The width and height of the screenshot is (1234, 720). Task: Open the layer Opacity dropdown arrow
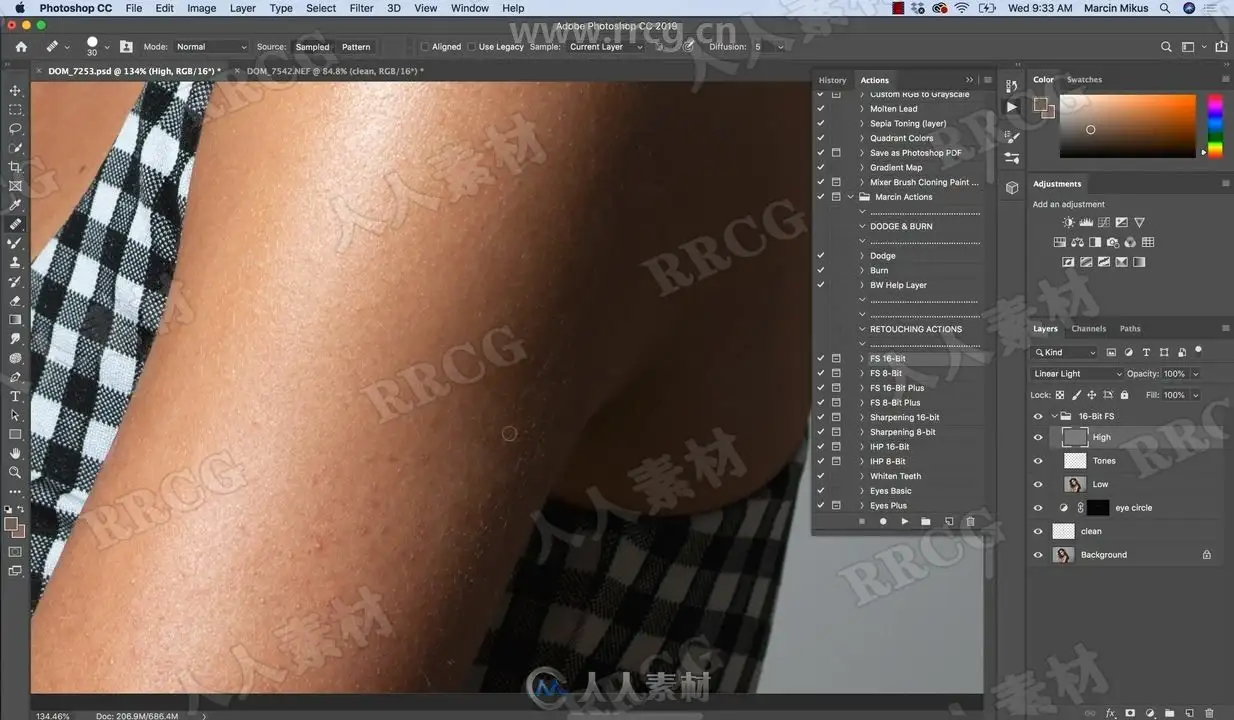[x=1195, y=374]
